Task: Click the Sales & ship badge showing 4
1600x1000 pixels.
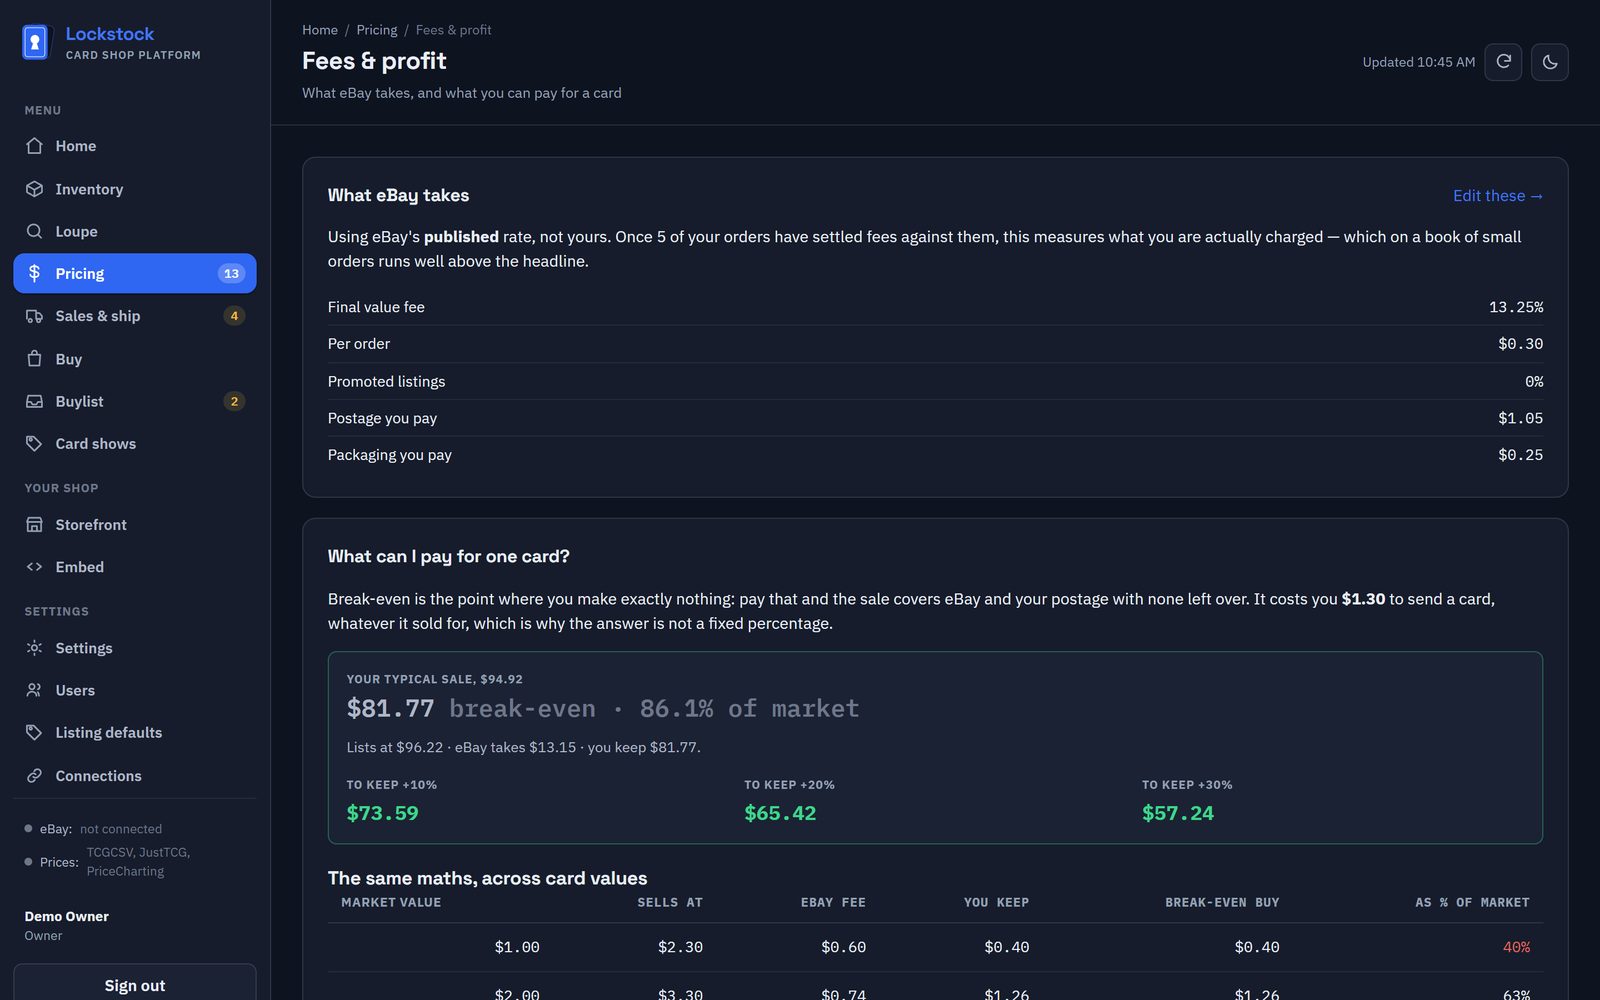Action: 234,316
